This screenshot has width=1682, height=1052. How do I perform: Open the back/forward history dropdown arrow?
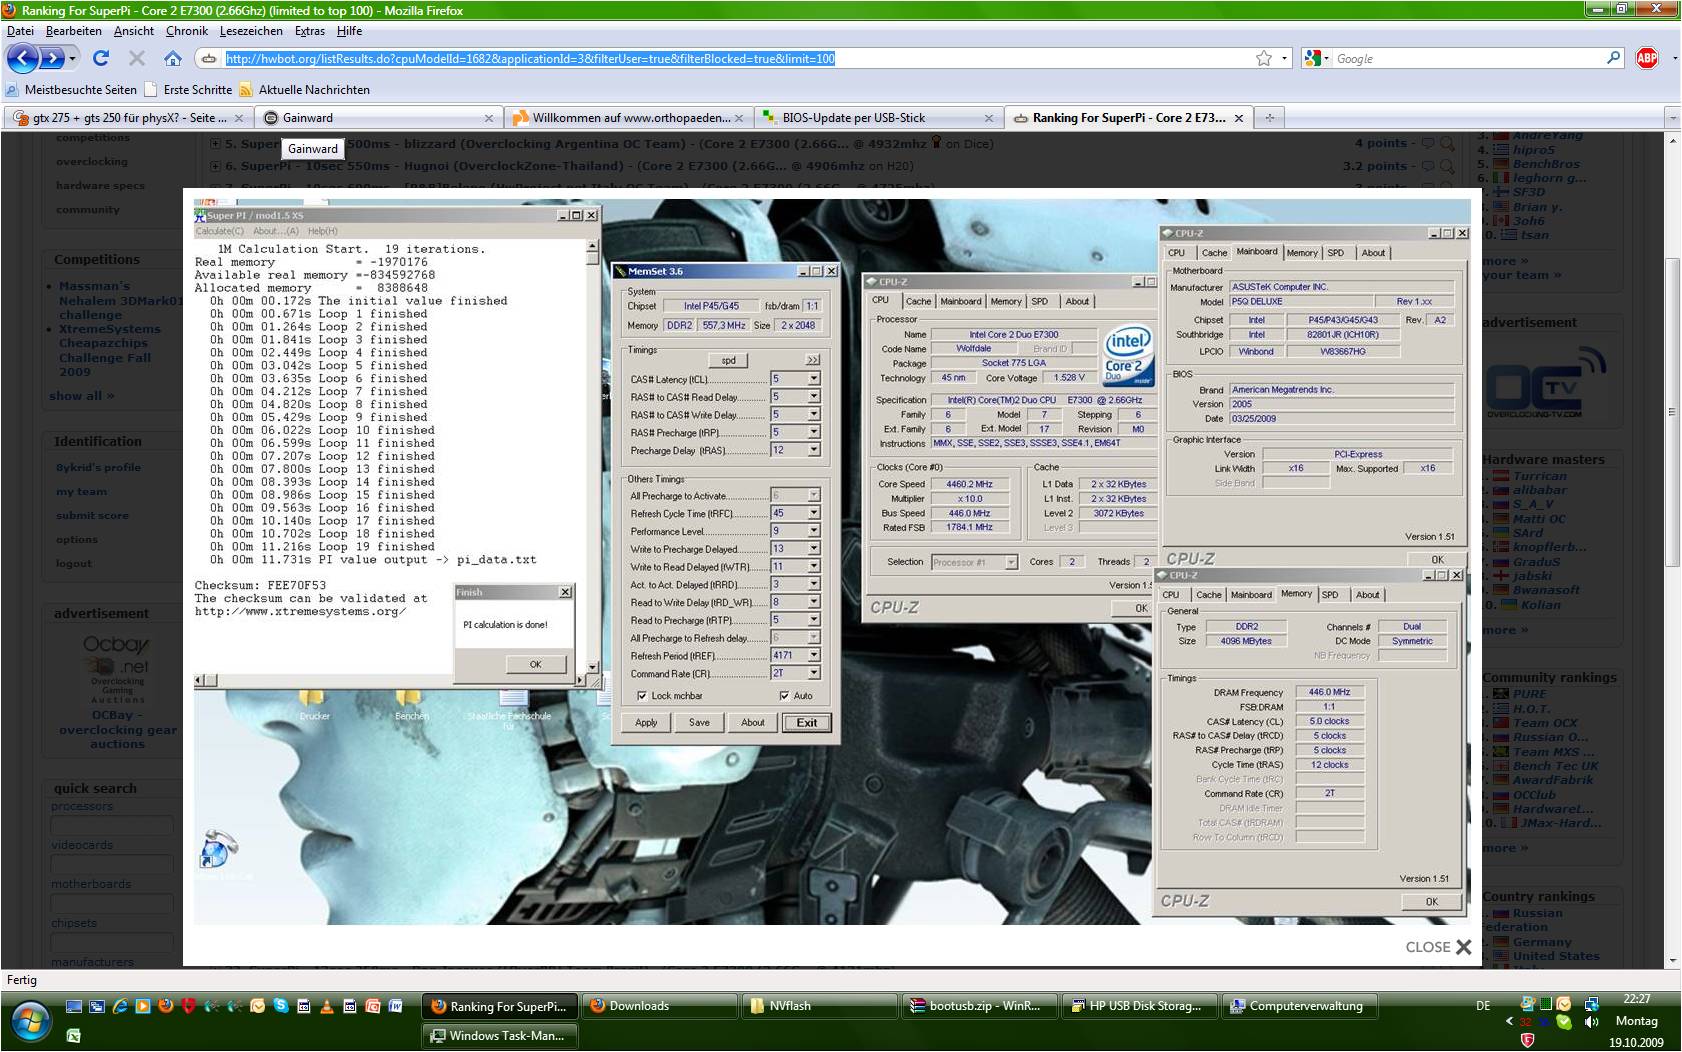pos(72,59)
